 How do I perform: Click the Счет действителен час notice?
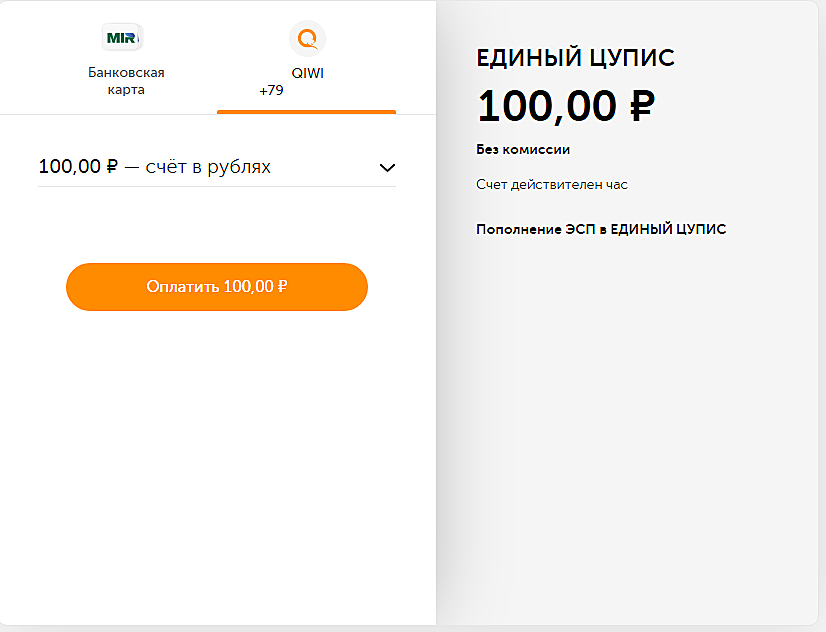552,185
